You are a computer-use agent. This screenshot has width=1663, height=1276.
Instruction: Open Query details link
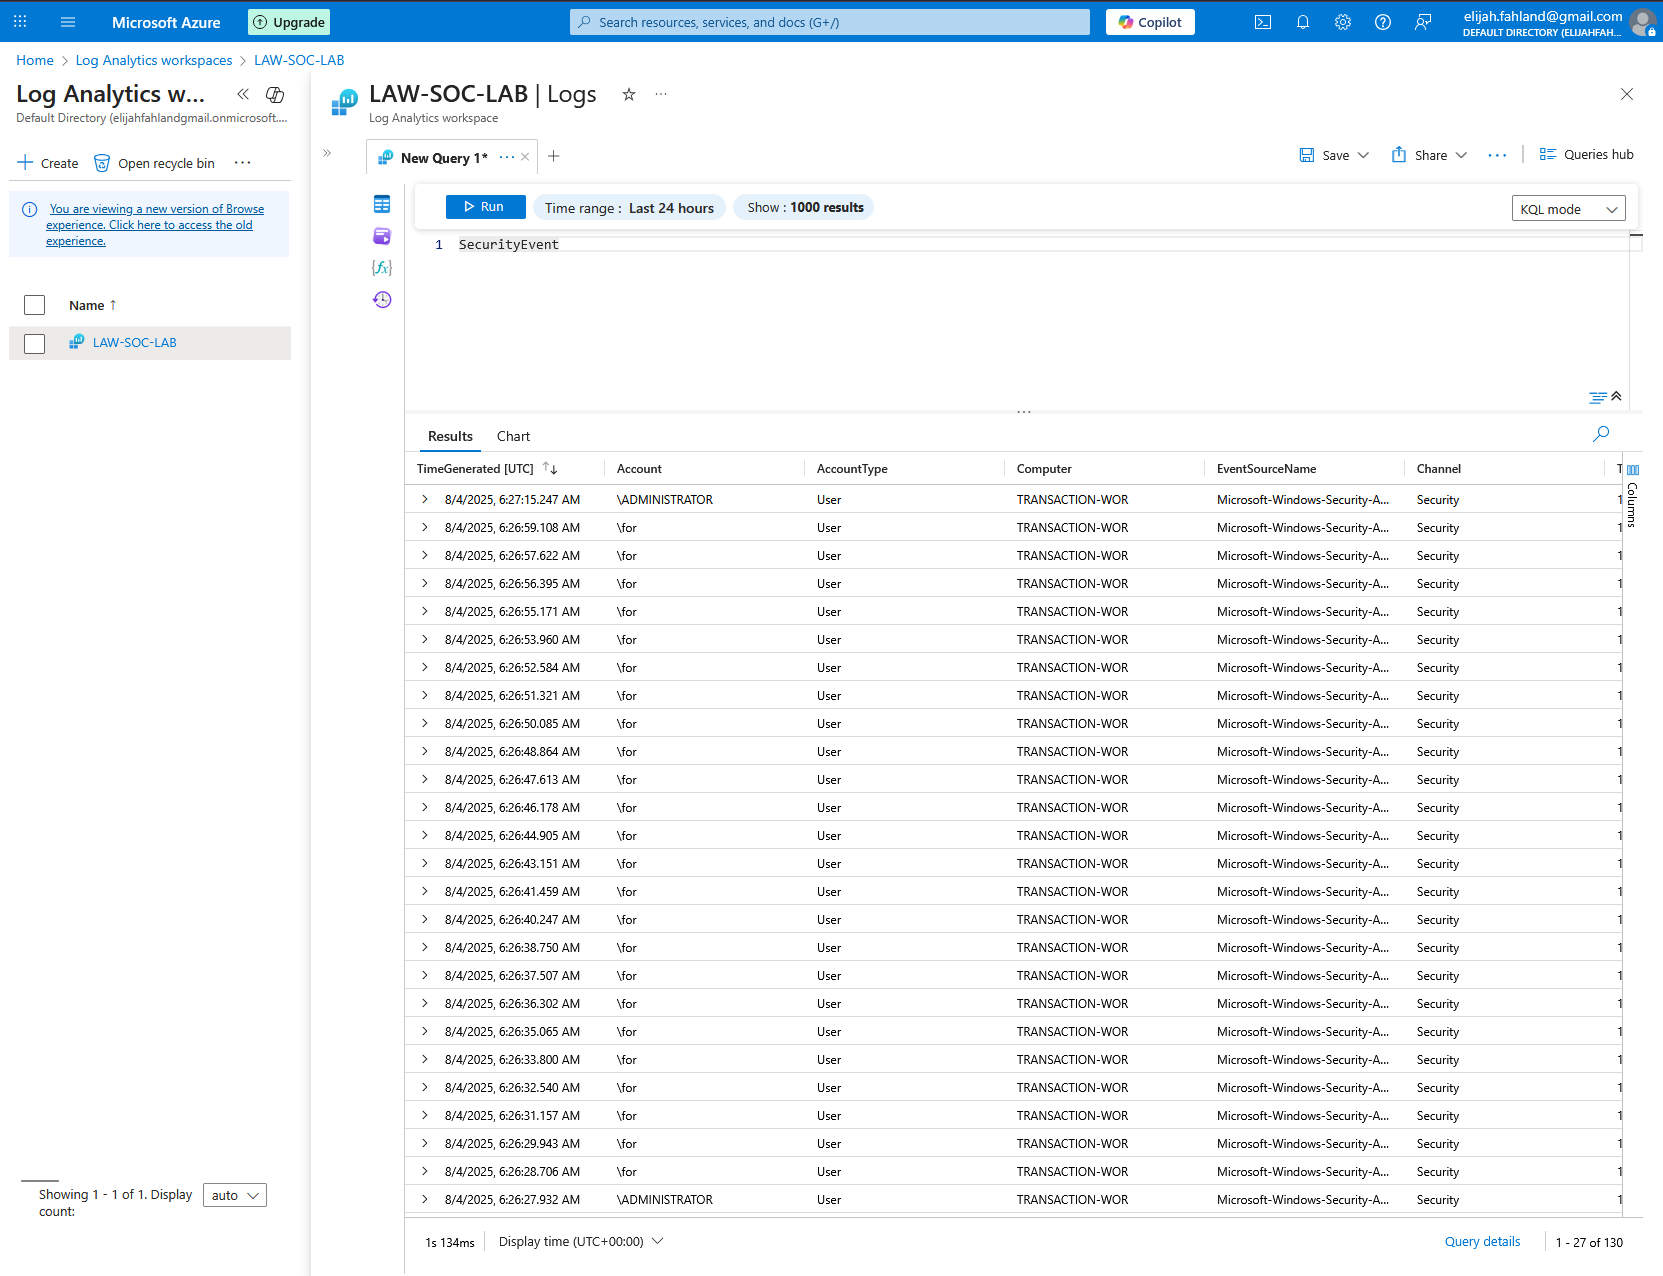coord(1482,1241)
